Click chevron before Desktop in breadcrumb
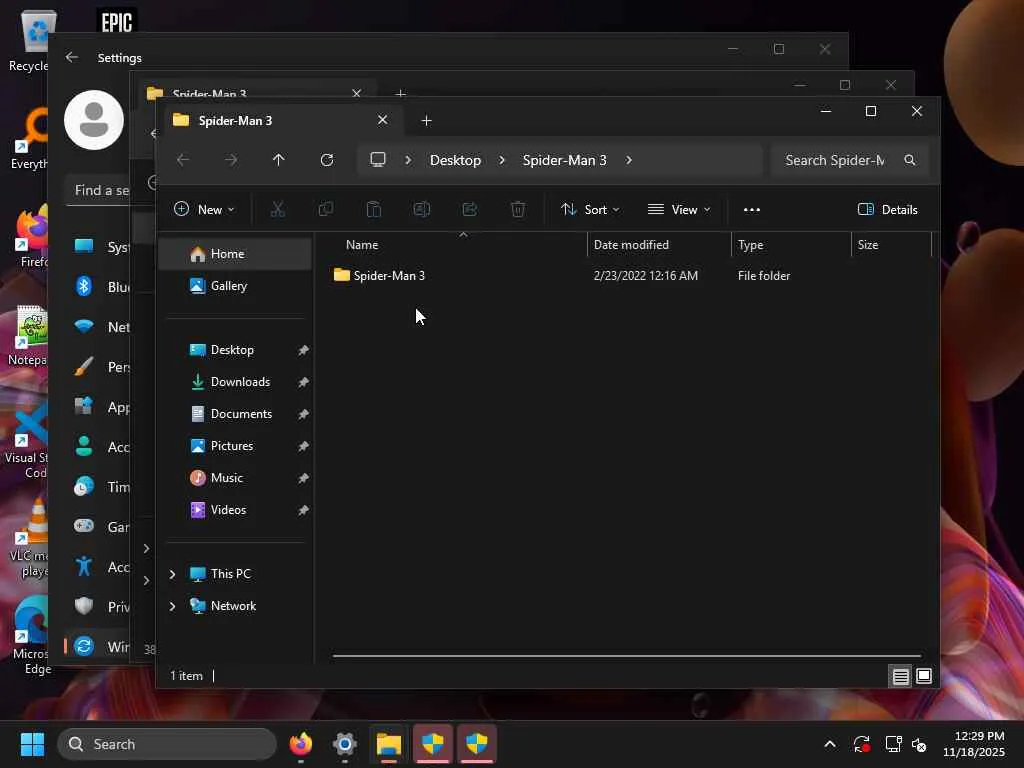The image size is (1024, 768). click(x=408, y=160)
